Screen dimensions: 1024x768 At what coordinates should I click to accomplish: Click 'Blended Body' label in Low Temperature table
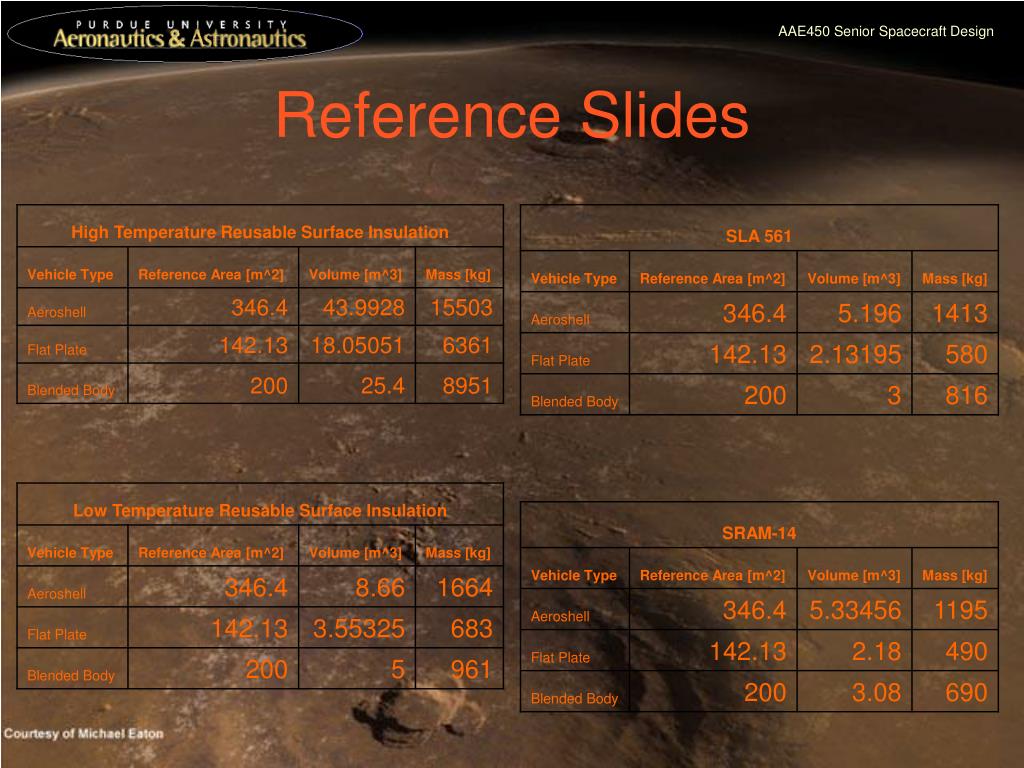click(71, 676)
